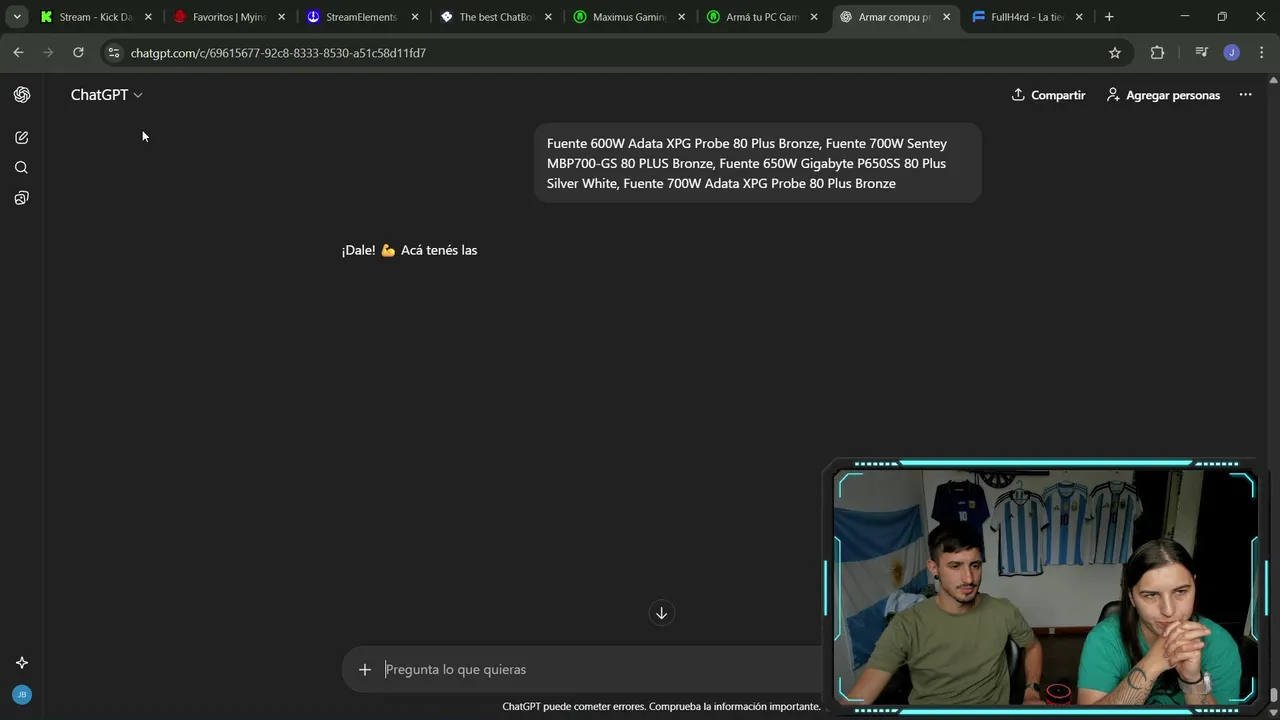
Task: Switch to The best ChatBot tab
Action: [496, 17]
